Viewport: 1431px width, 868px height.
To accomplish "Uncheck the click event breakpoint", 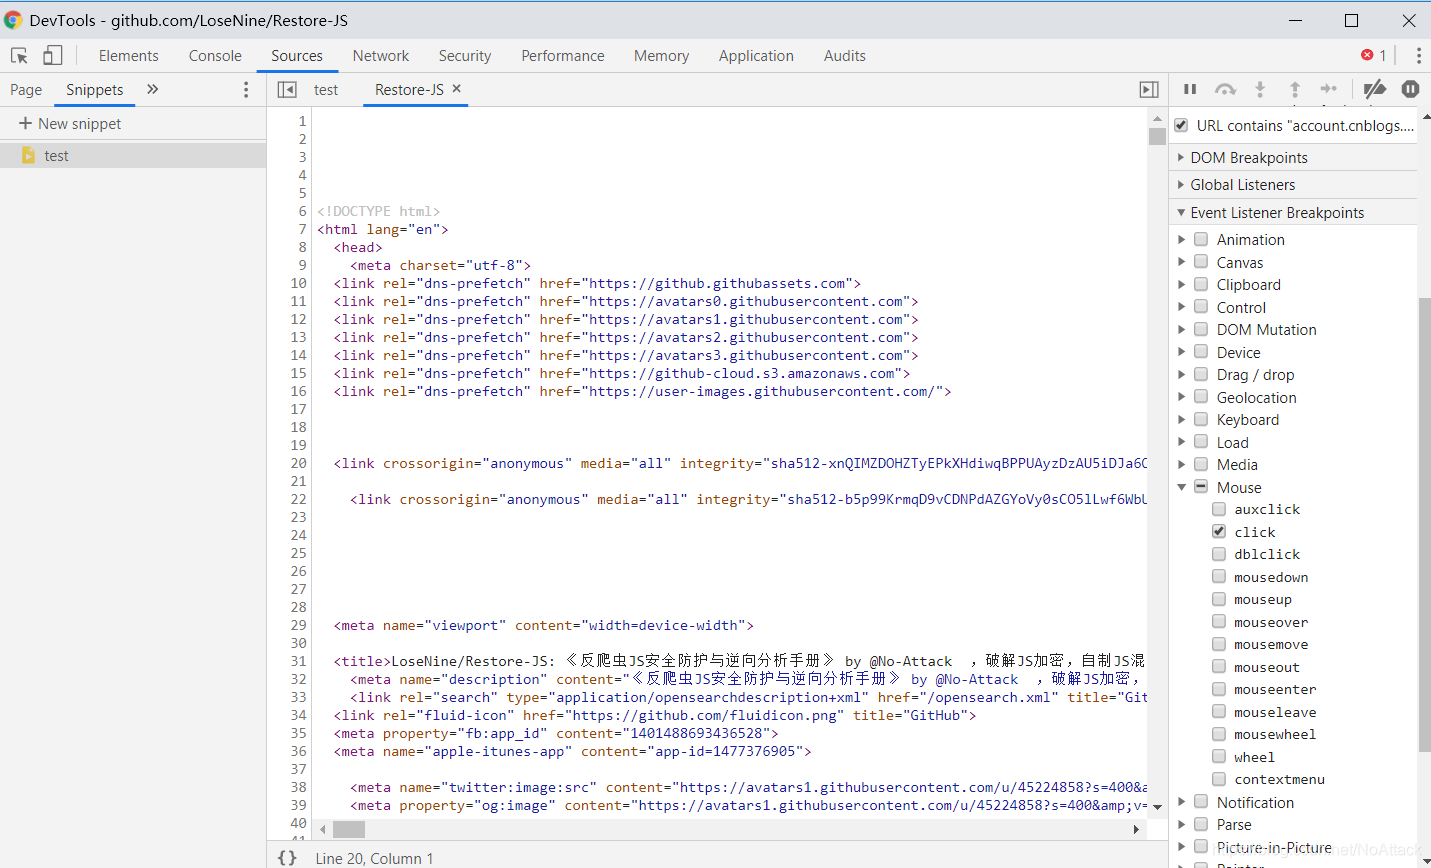I will [x=1219, y=532].
